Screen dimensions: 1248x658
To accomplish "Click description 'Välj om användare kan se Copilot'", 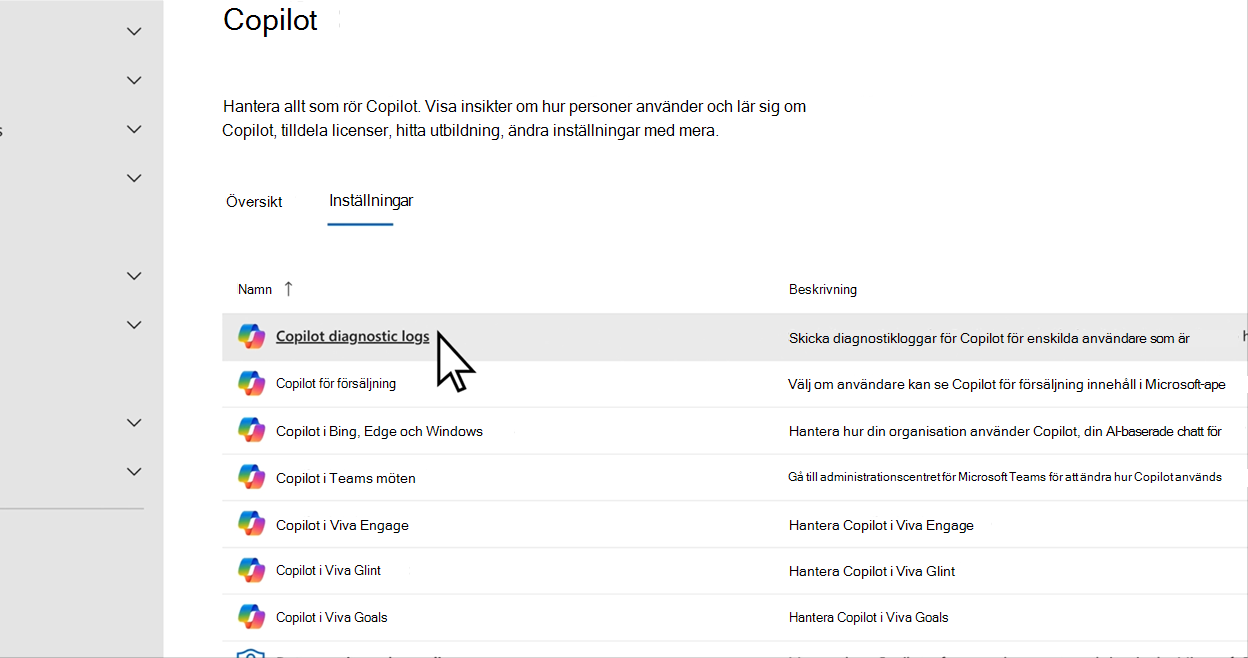I will pos(1007,384).
